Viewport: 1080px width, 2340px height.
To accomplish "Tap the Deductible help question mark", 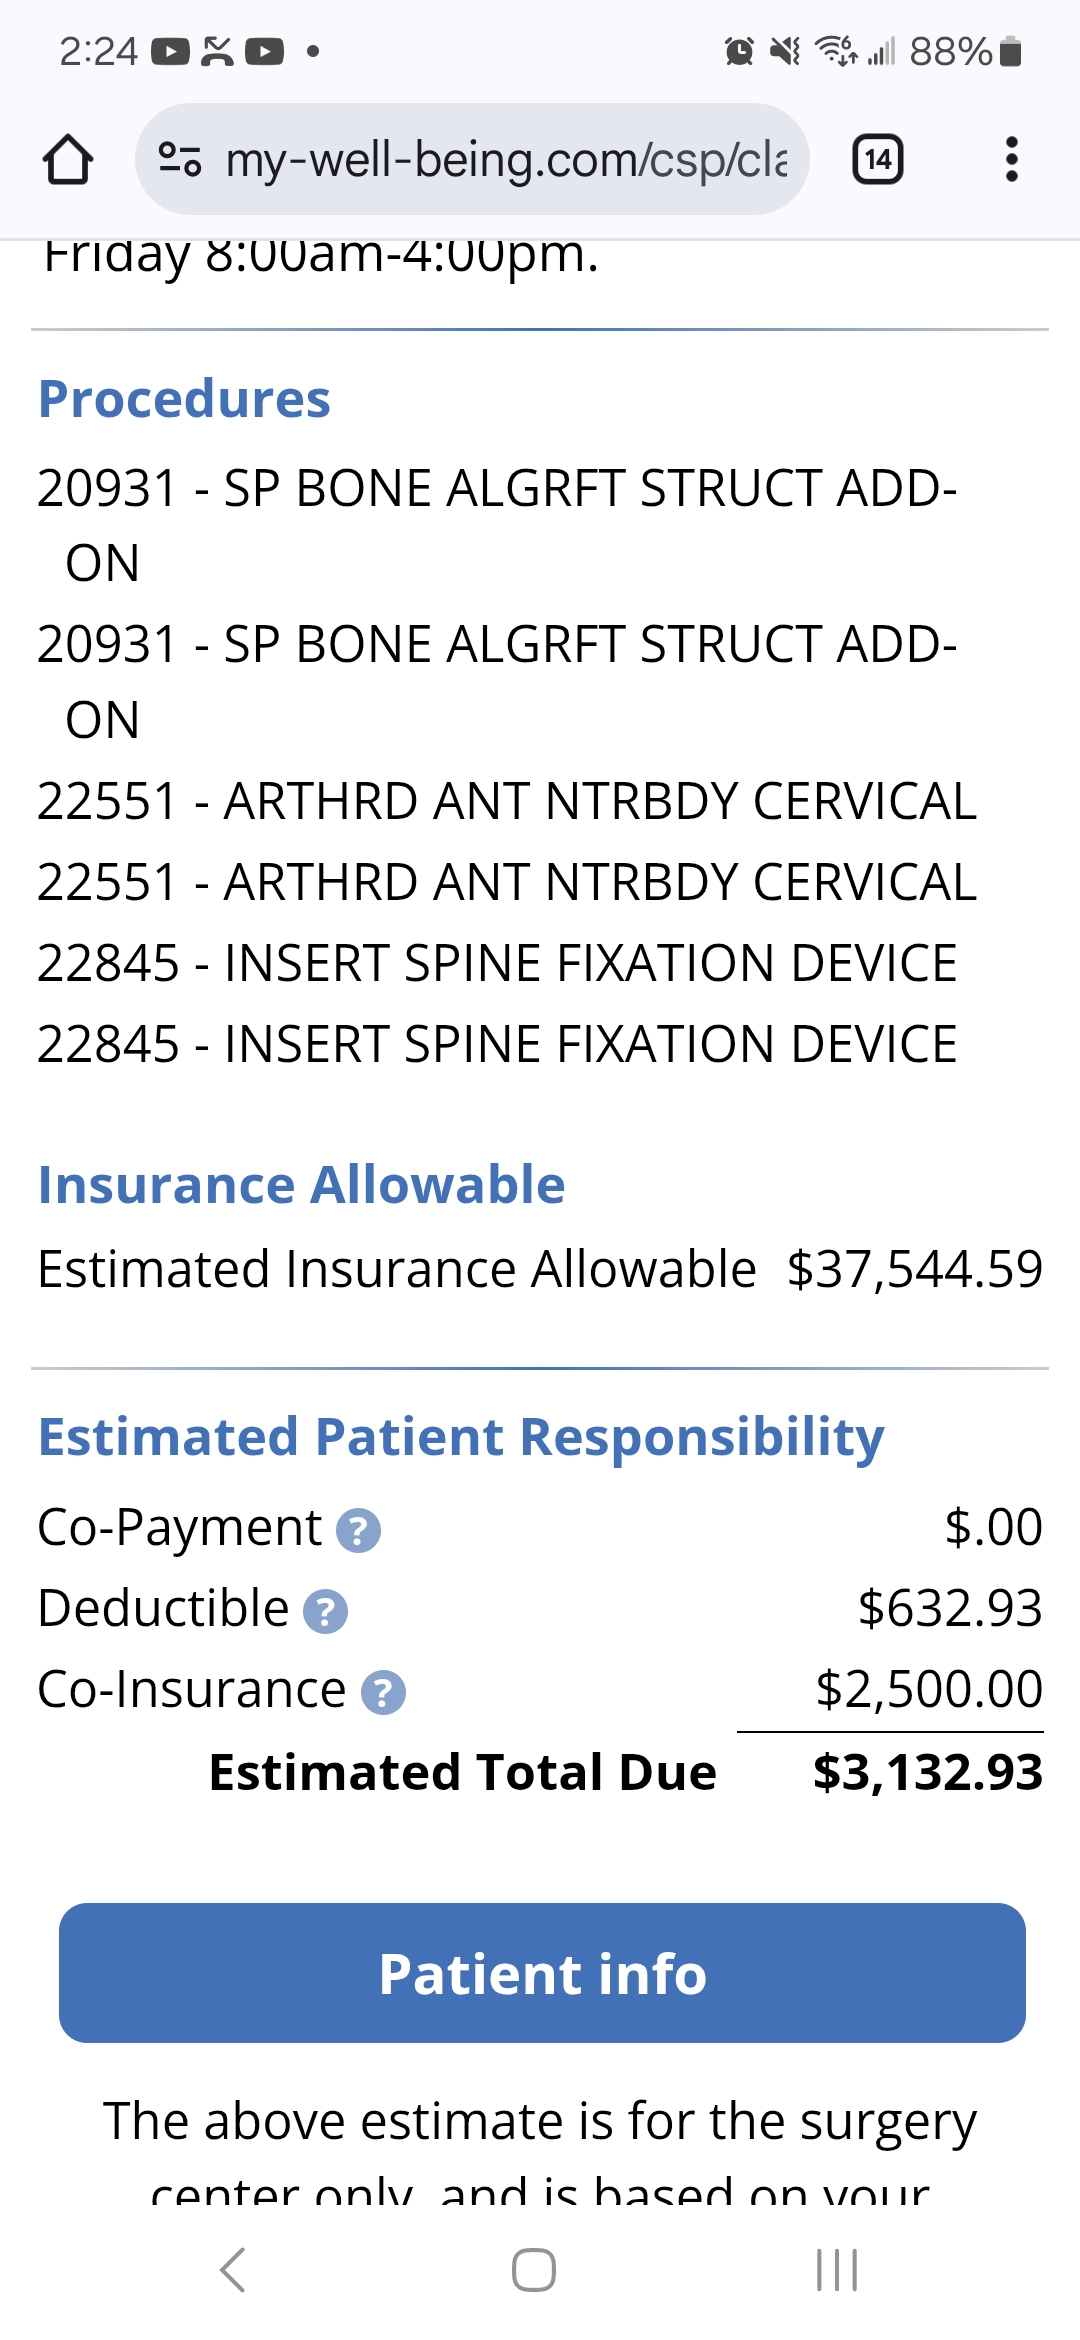I will coord(325,1611).
